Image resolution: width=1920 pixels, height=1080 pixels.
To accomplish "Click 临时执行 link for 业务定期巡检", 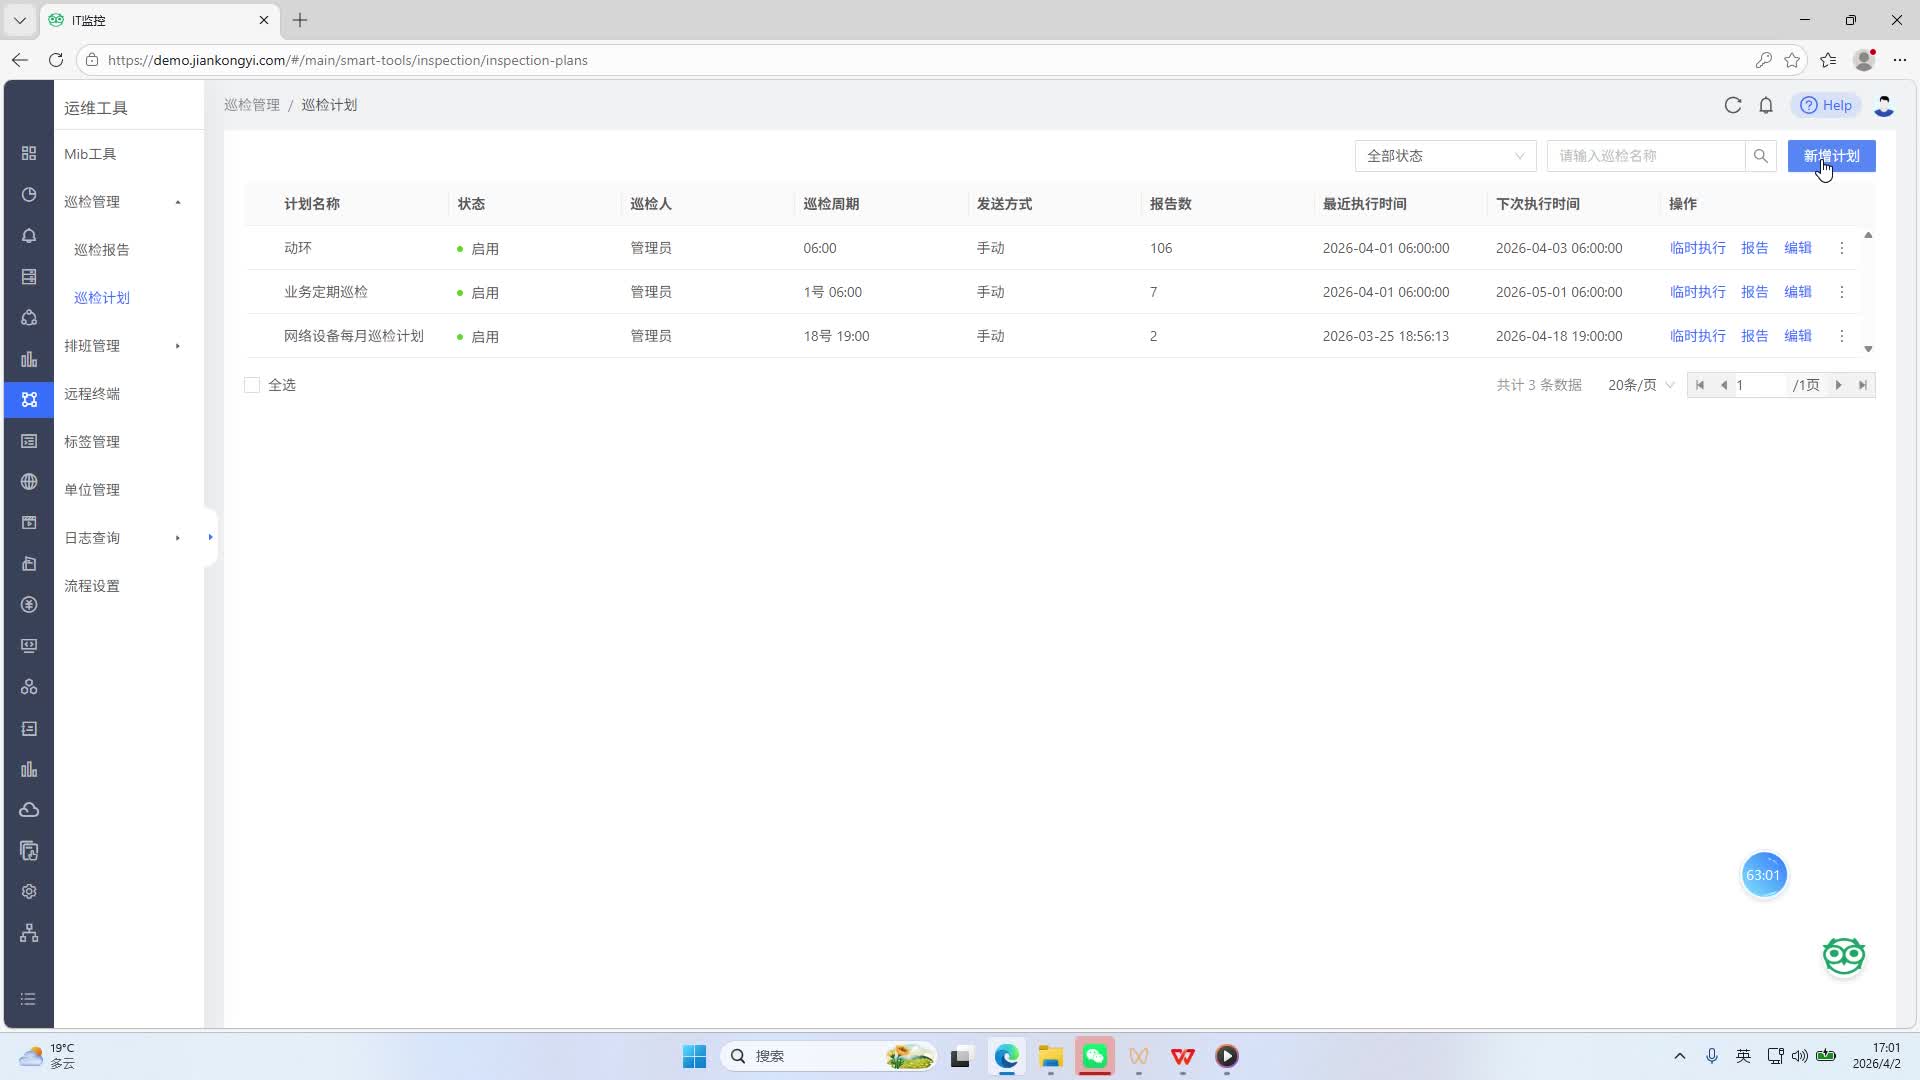I will tap(1697, 292).
